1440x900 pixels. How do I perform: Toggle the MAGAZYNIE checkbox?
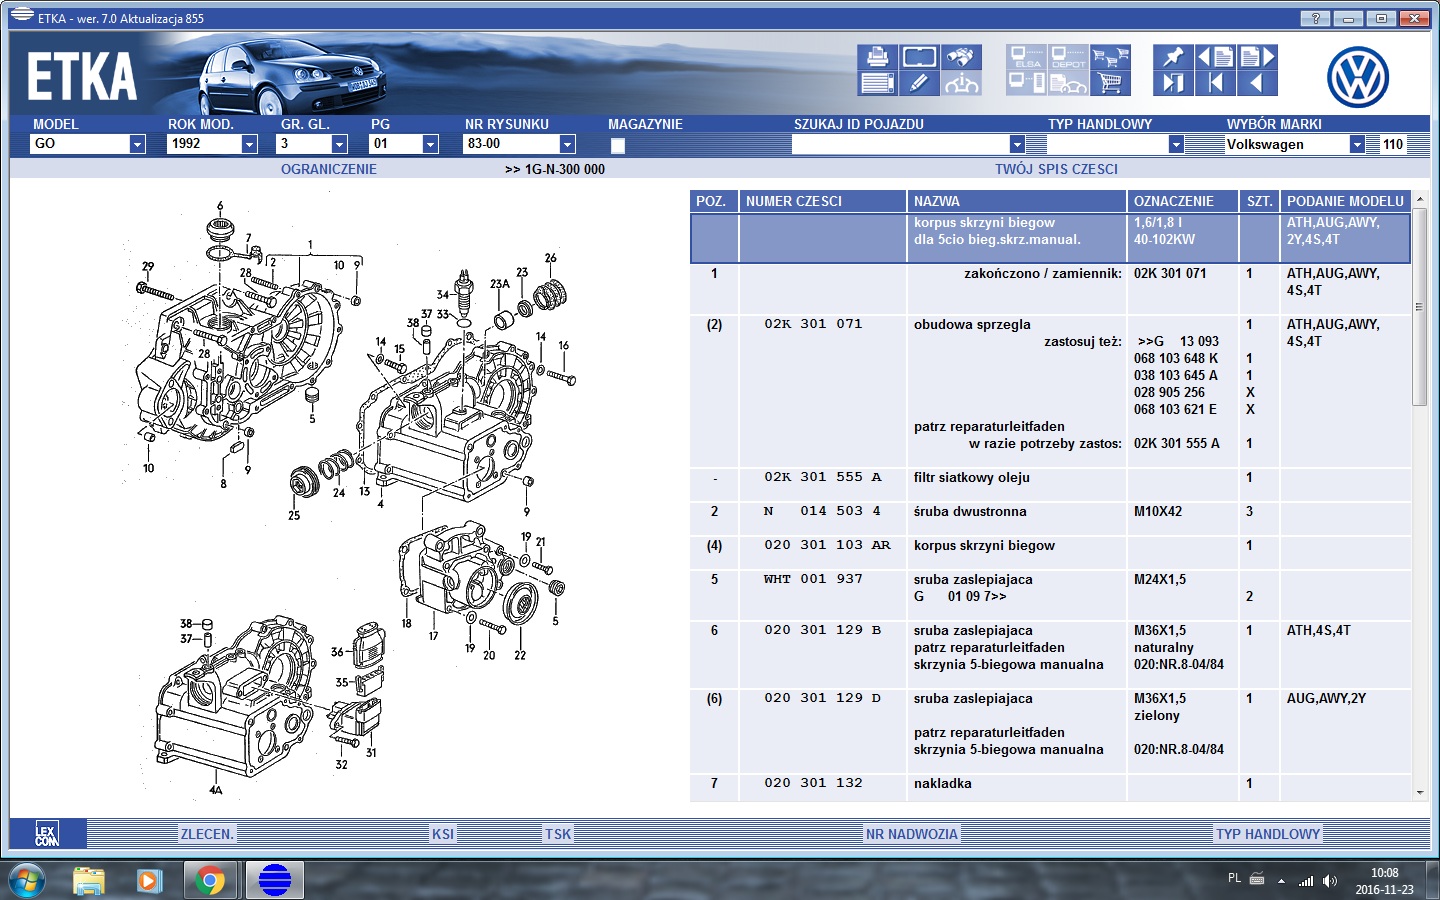(618, 145)
